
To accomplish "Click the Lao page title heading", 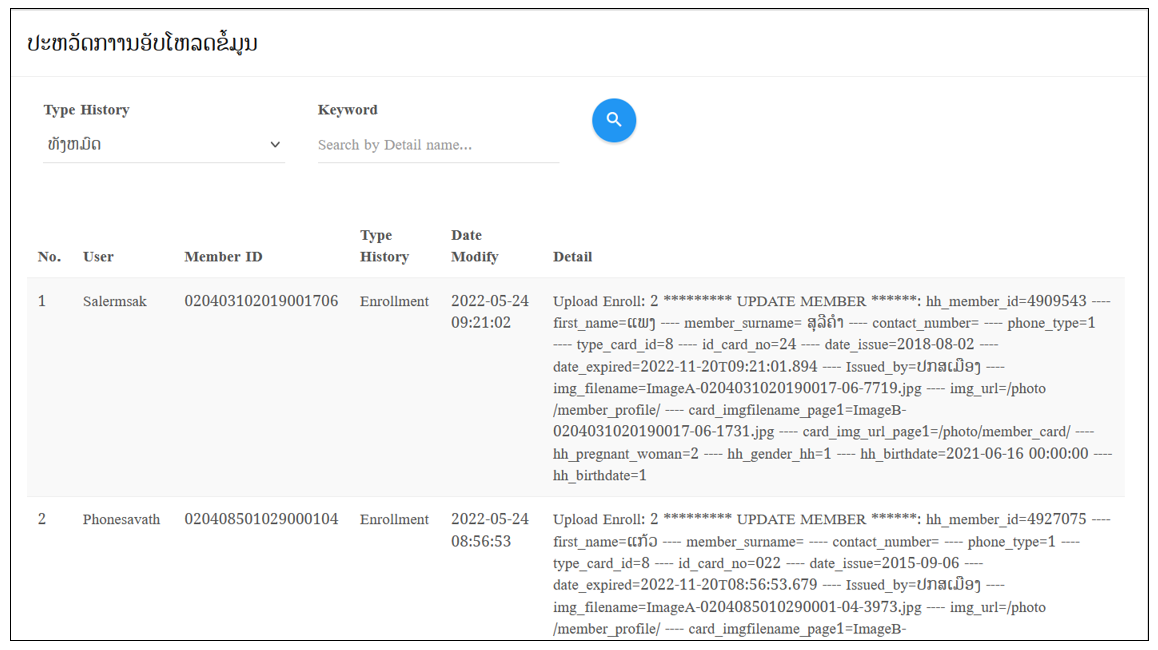I will [x=142, y=44].
